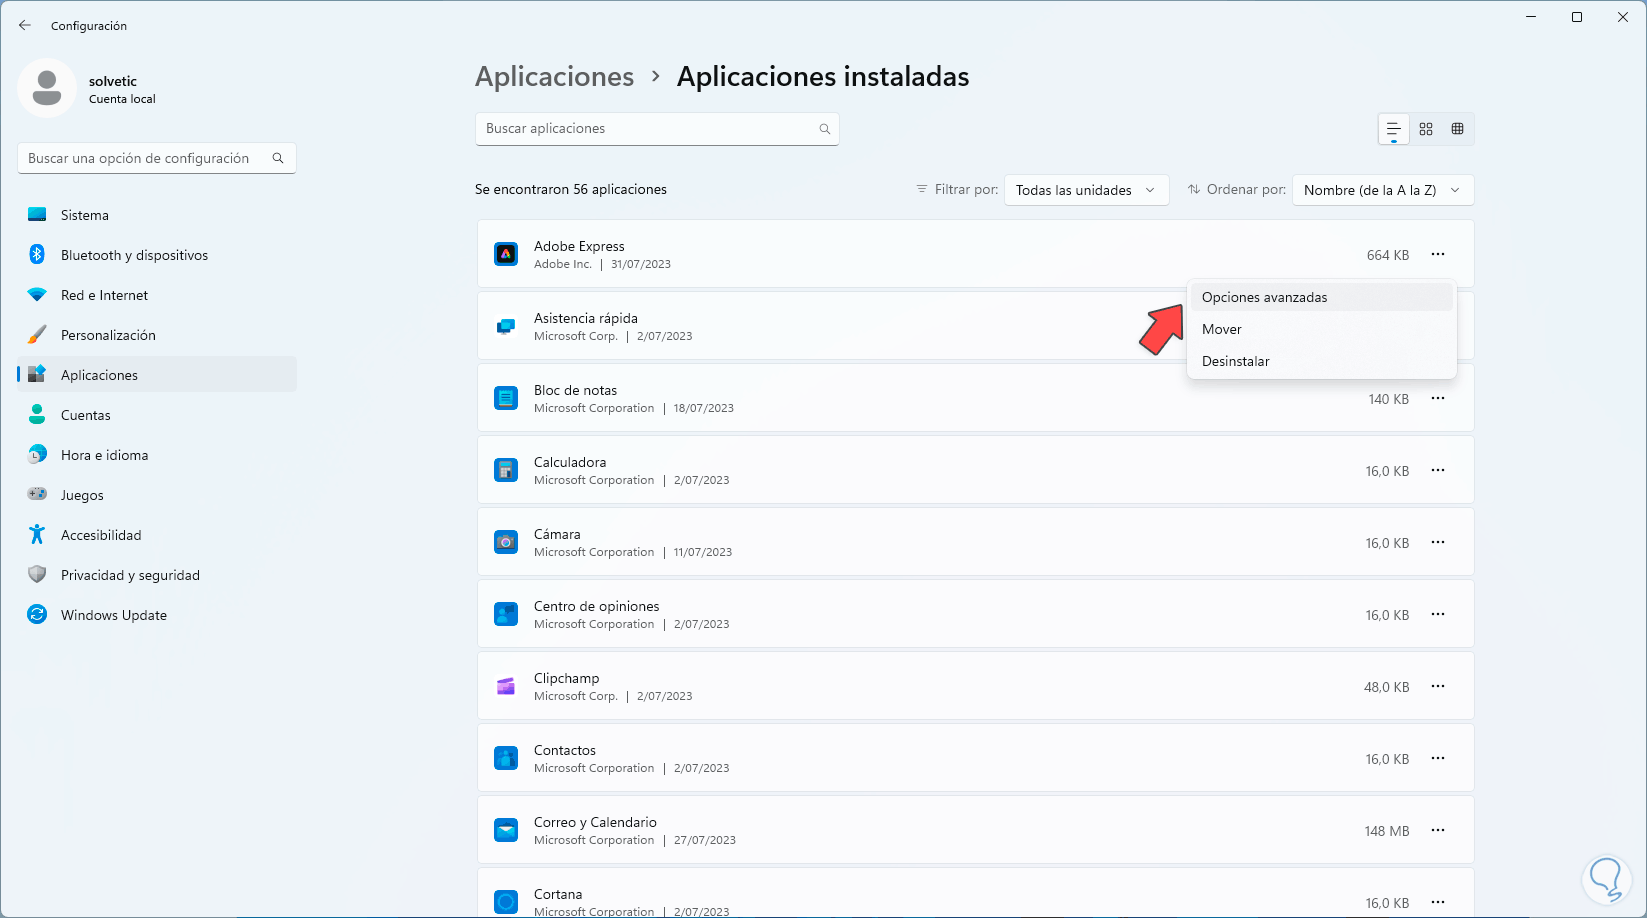Go to Hora e idioma settings
Screen dimensions: 1647x918
click(x=157, y=455)
